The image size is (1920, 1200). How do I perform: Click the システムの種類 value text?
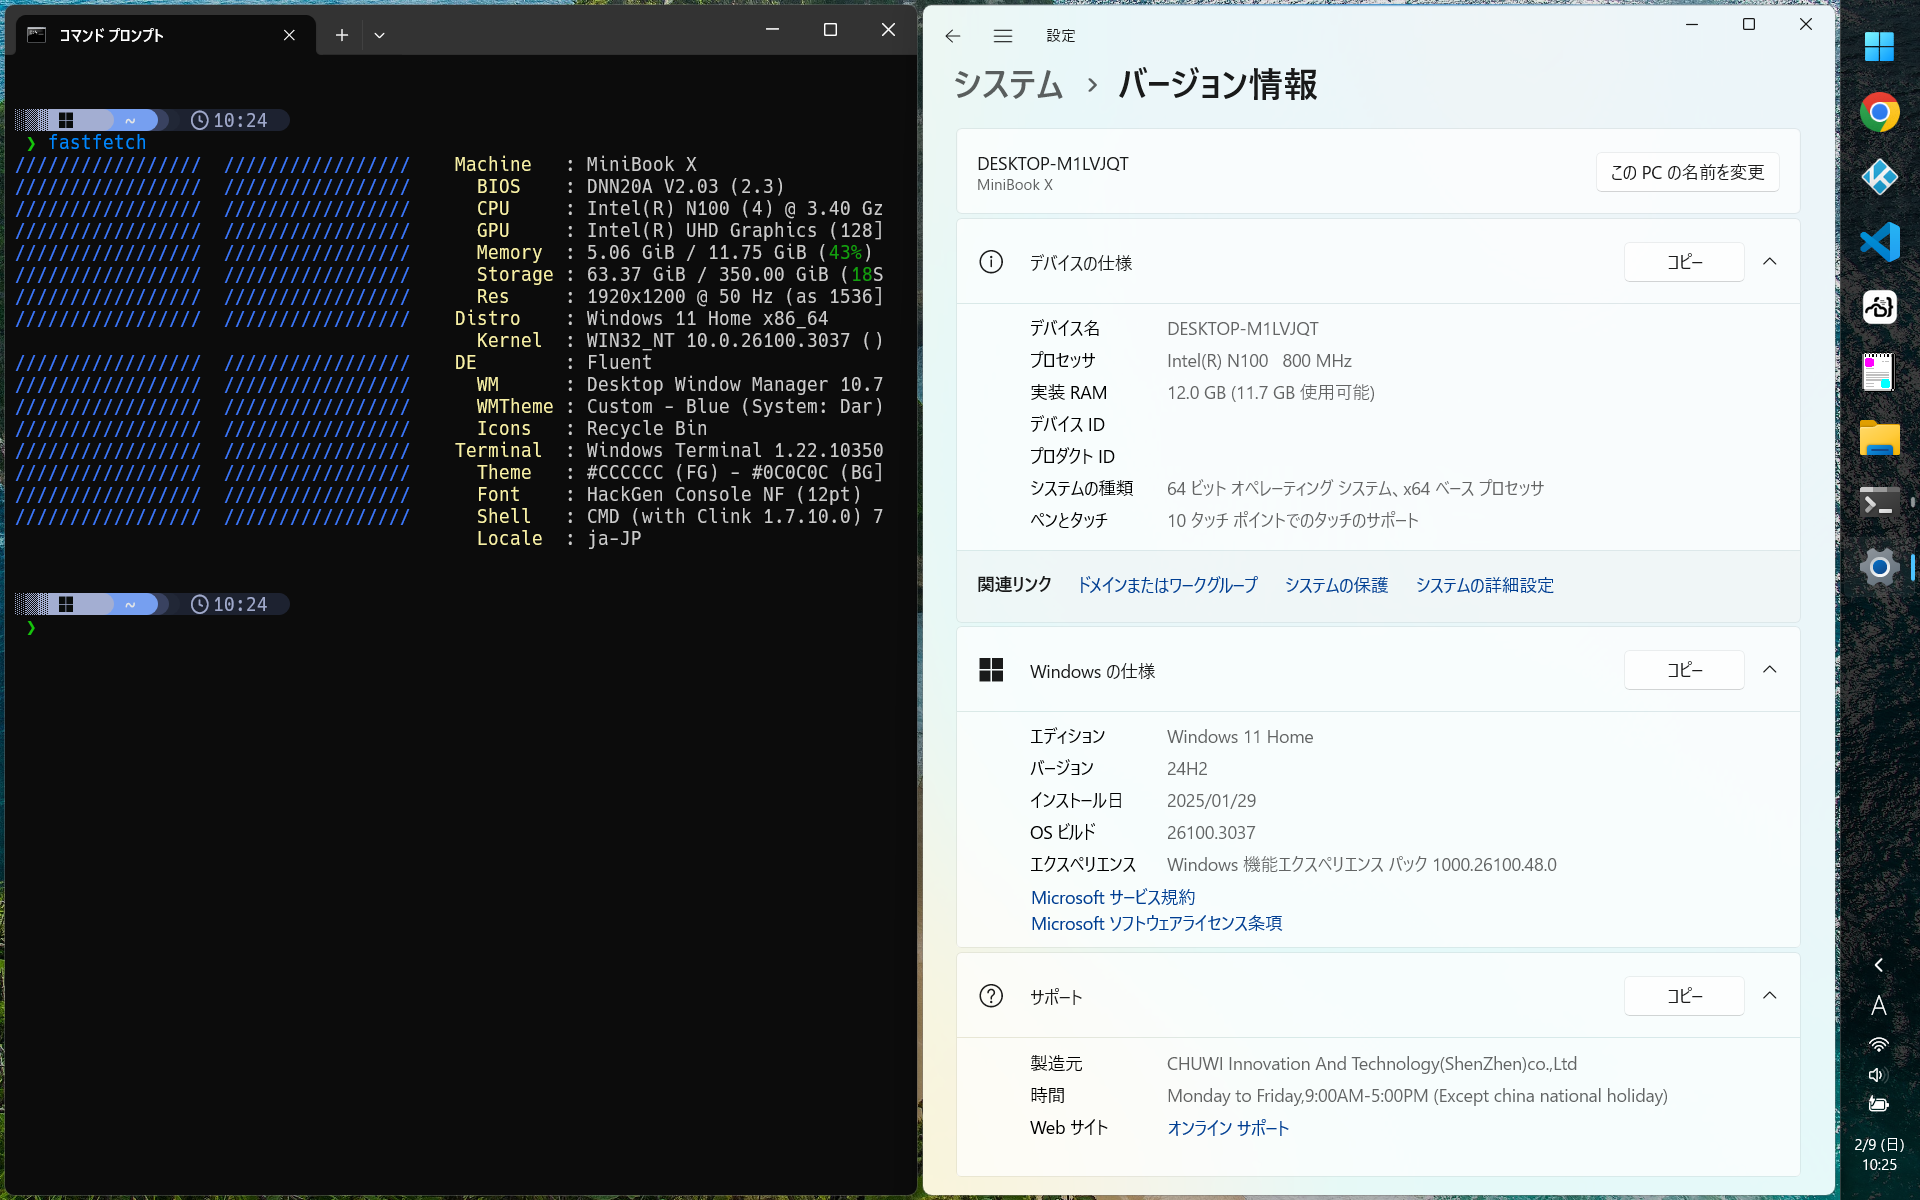1355,489
